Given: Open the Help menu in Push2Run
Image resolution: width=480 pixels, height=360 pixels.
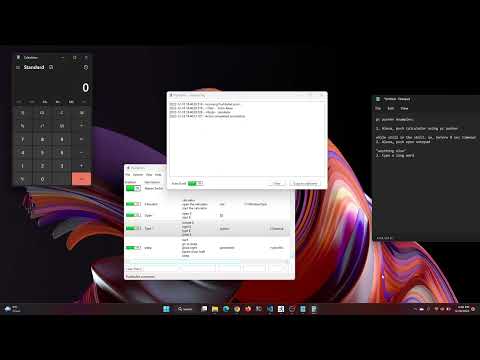Looking at the screenshot, I should pos(158,175).
